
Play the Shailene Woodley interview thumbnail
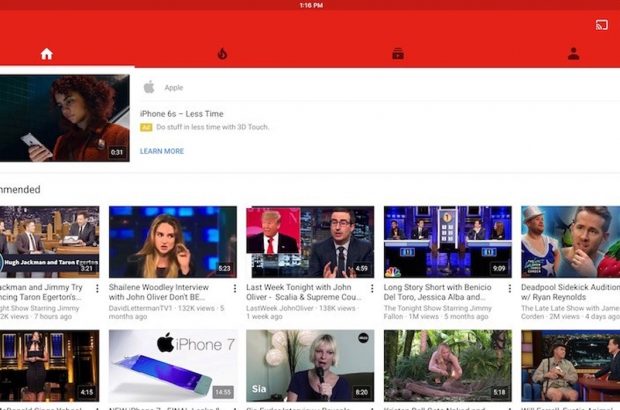point(172,242)
